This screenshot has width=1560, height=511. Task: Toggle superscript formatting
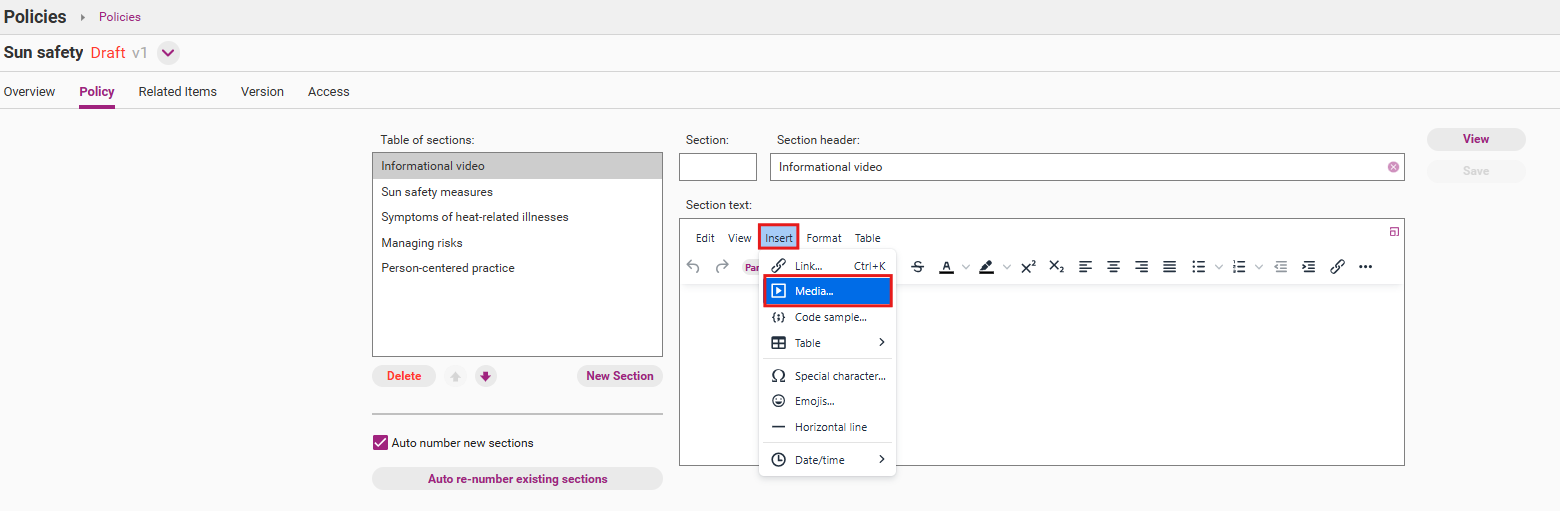[x=1028, y=267]
